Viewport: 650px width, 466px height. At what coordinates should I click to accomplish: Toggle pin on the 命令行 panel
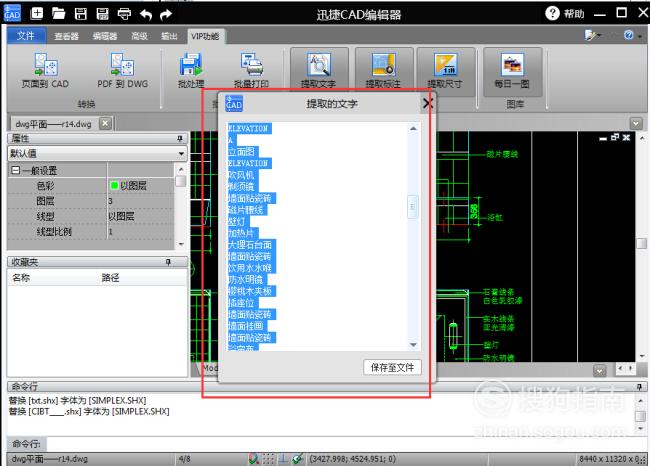pos(639,387)
